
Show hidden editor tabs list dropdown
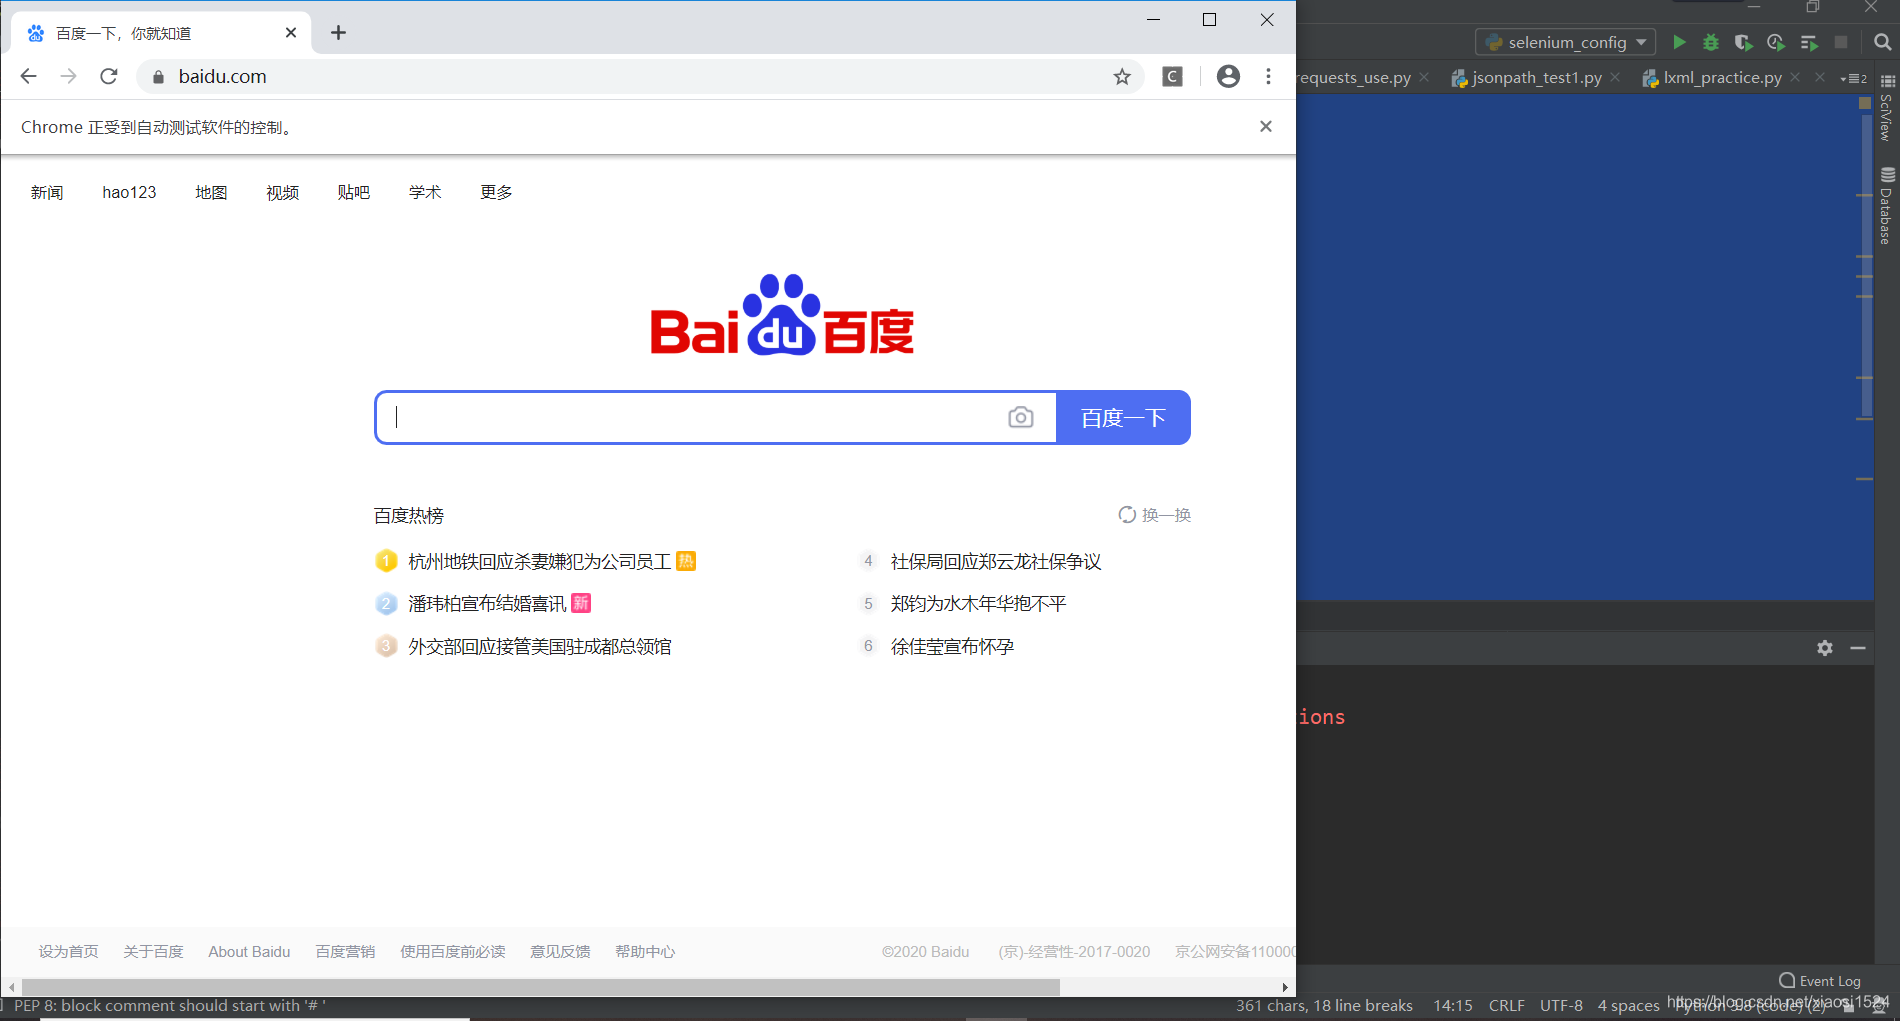click(x=1853, y=78)
